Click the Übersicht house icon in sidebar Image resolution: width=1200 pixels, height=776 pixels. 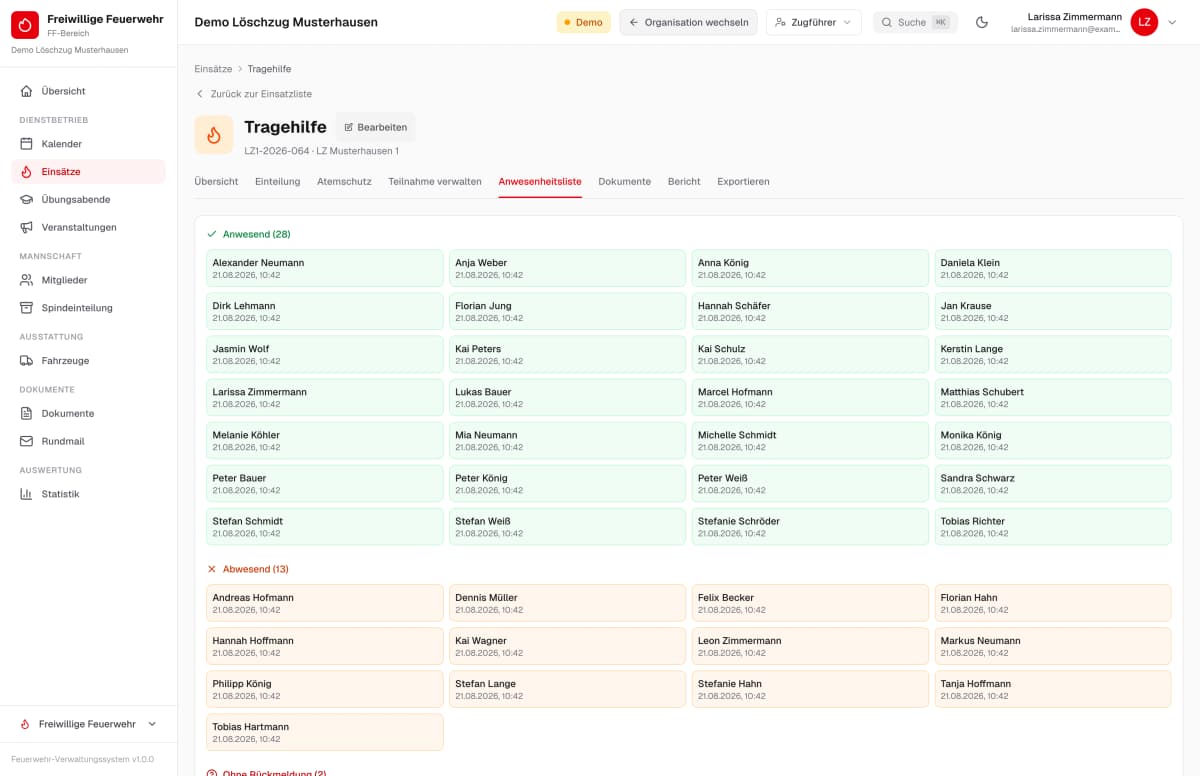[x=27, y=91]
